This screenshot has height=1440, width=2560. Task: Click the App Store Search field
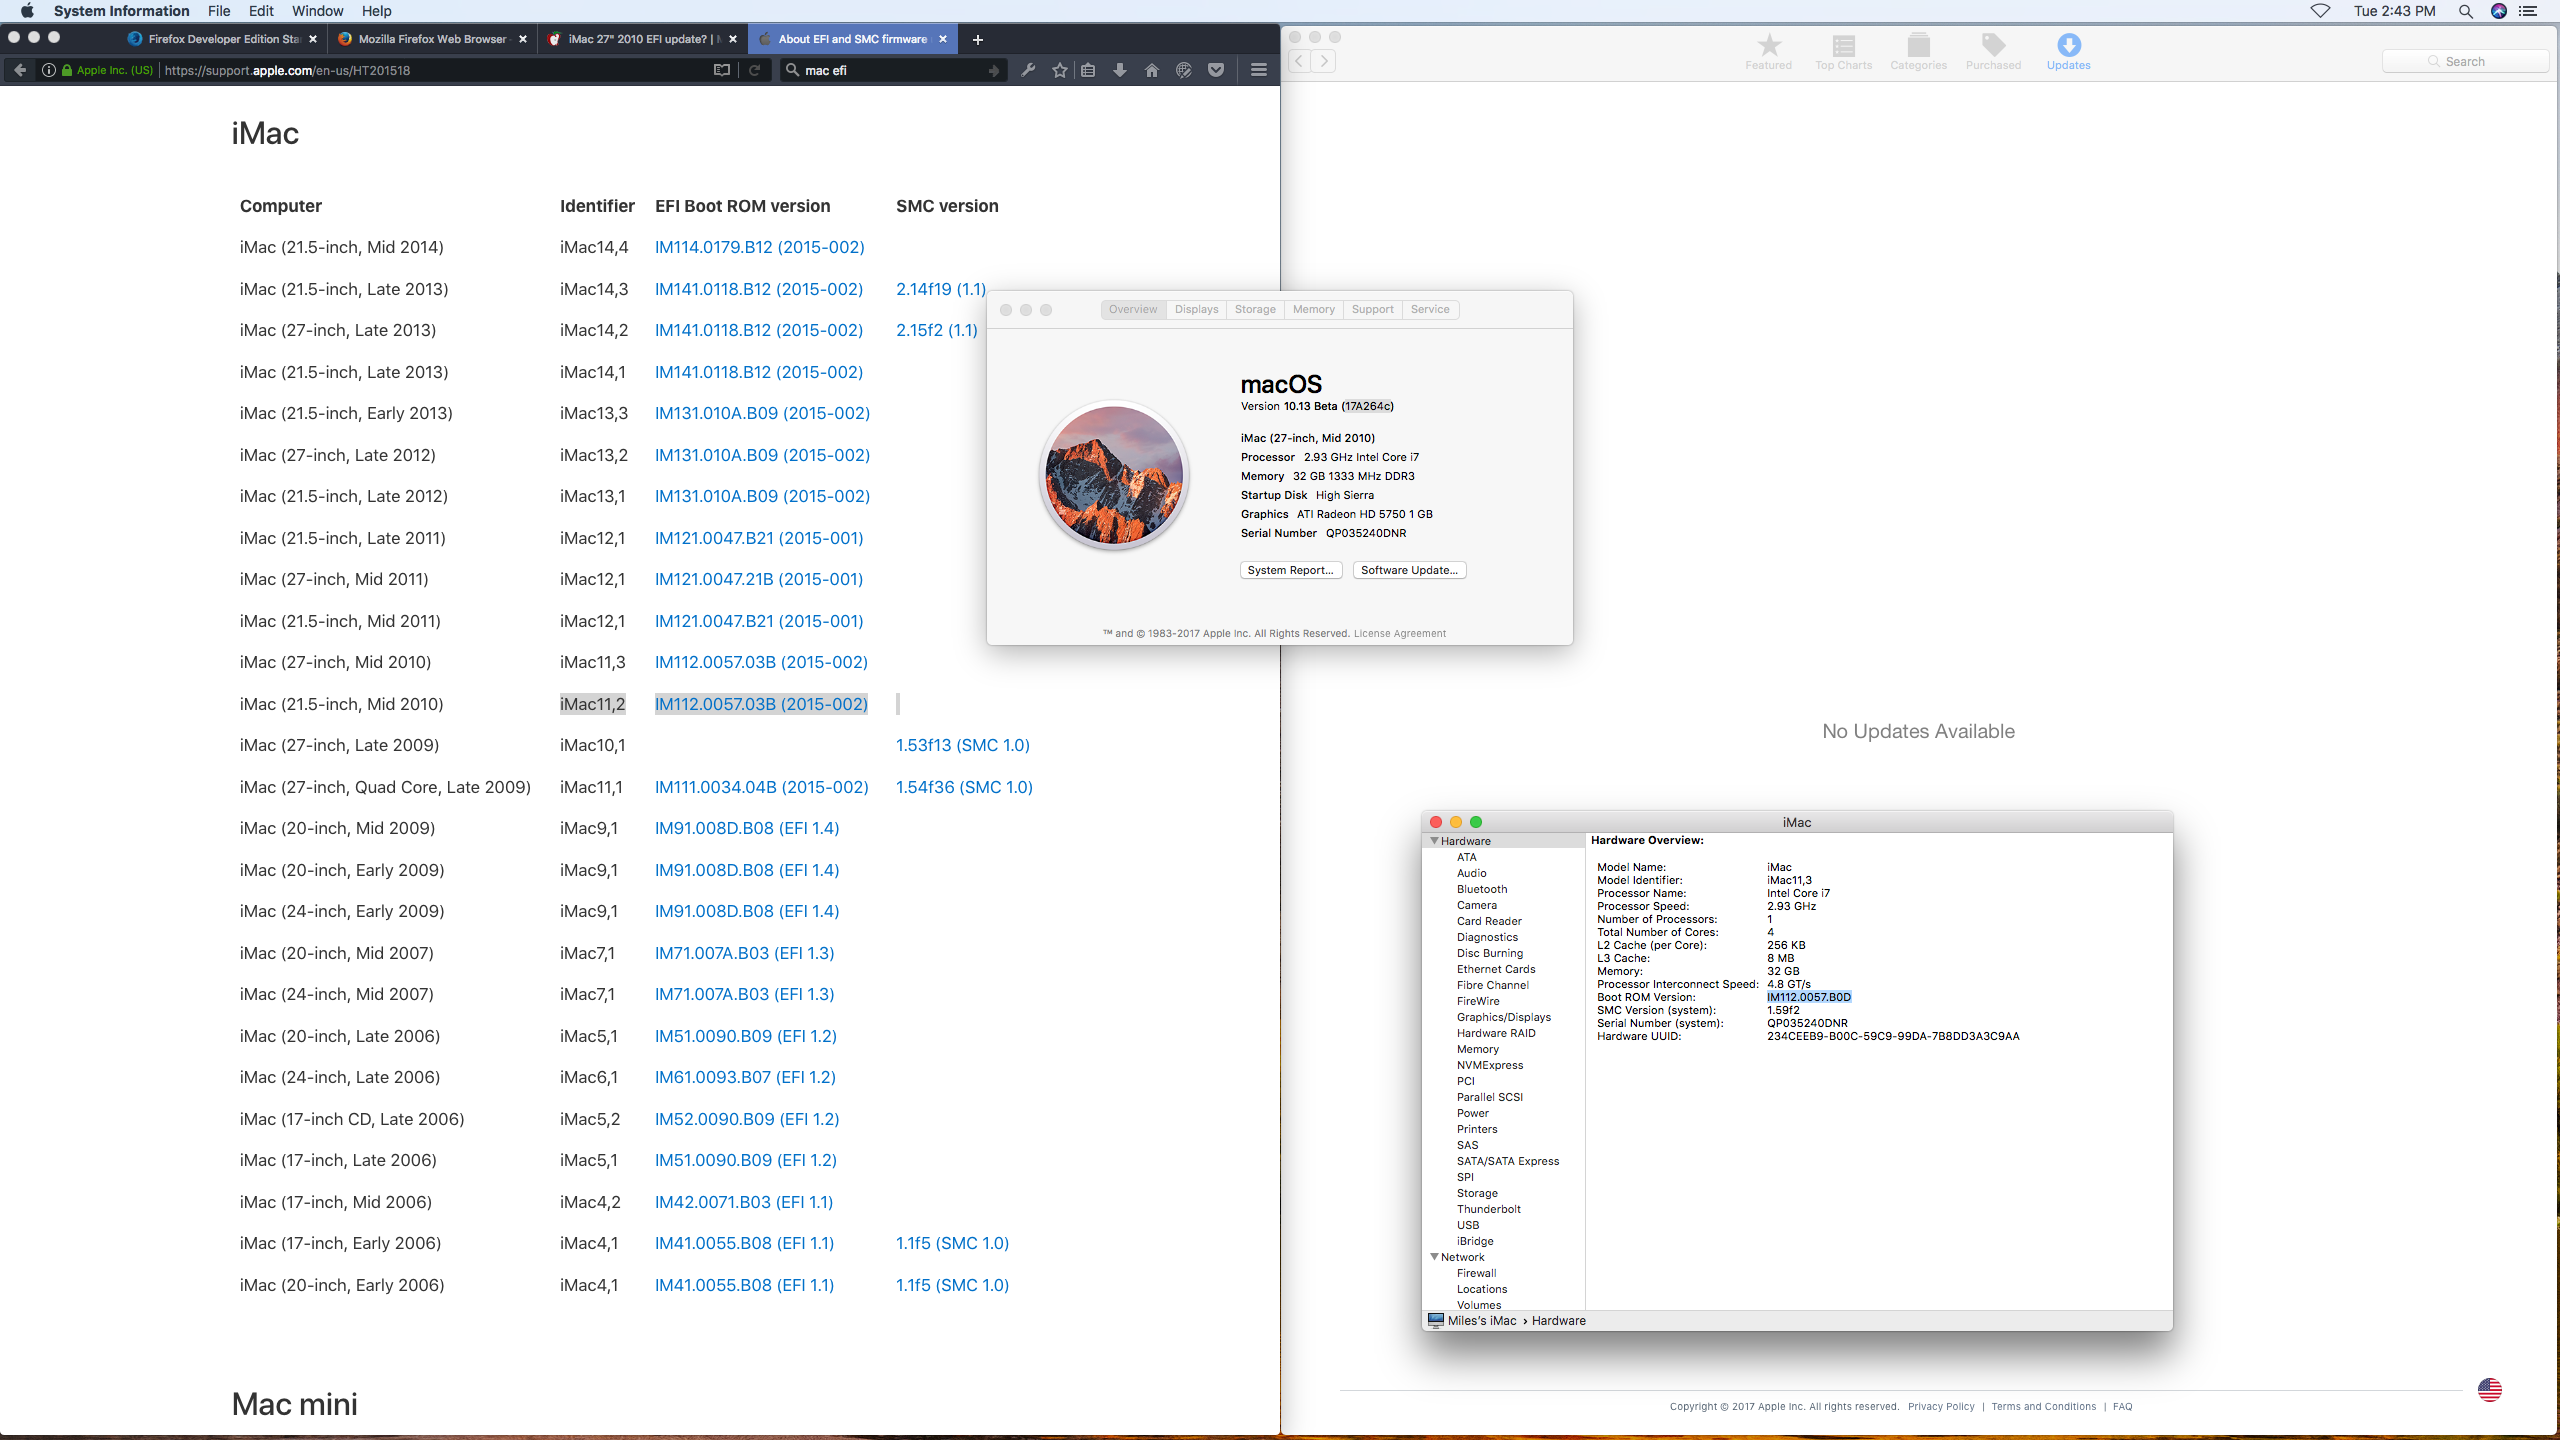point(2465,61)
